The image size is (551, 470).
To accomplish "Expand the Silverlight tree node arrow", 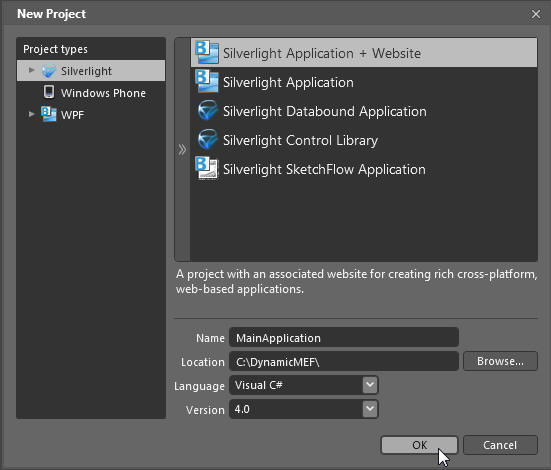I will point(32,70).
